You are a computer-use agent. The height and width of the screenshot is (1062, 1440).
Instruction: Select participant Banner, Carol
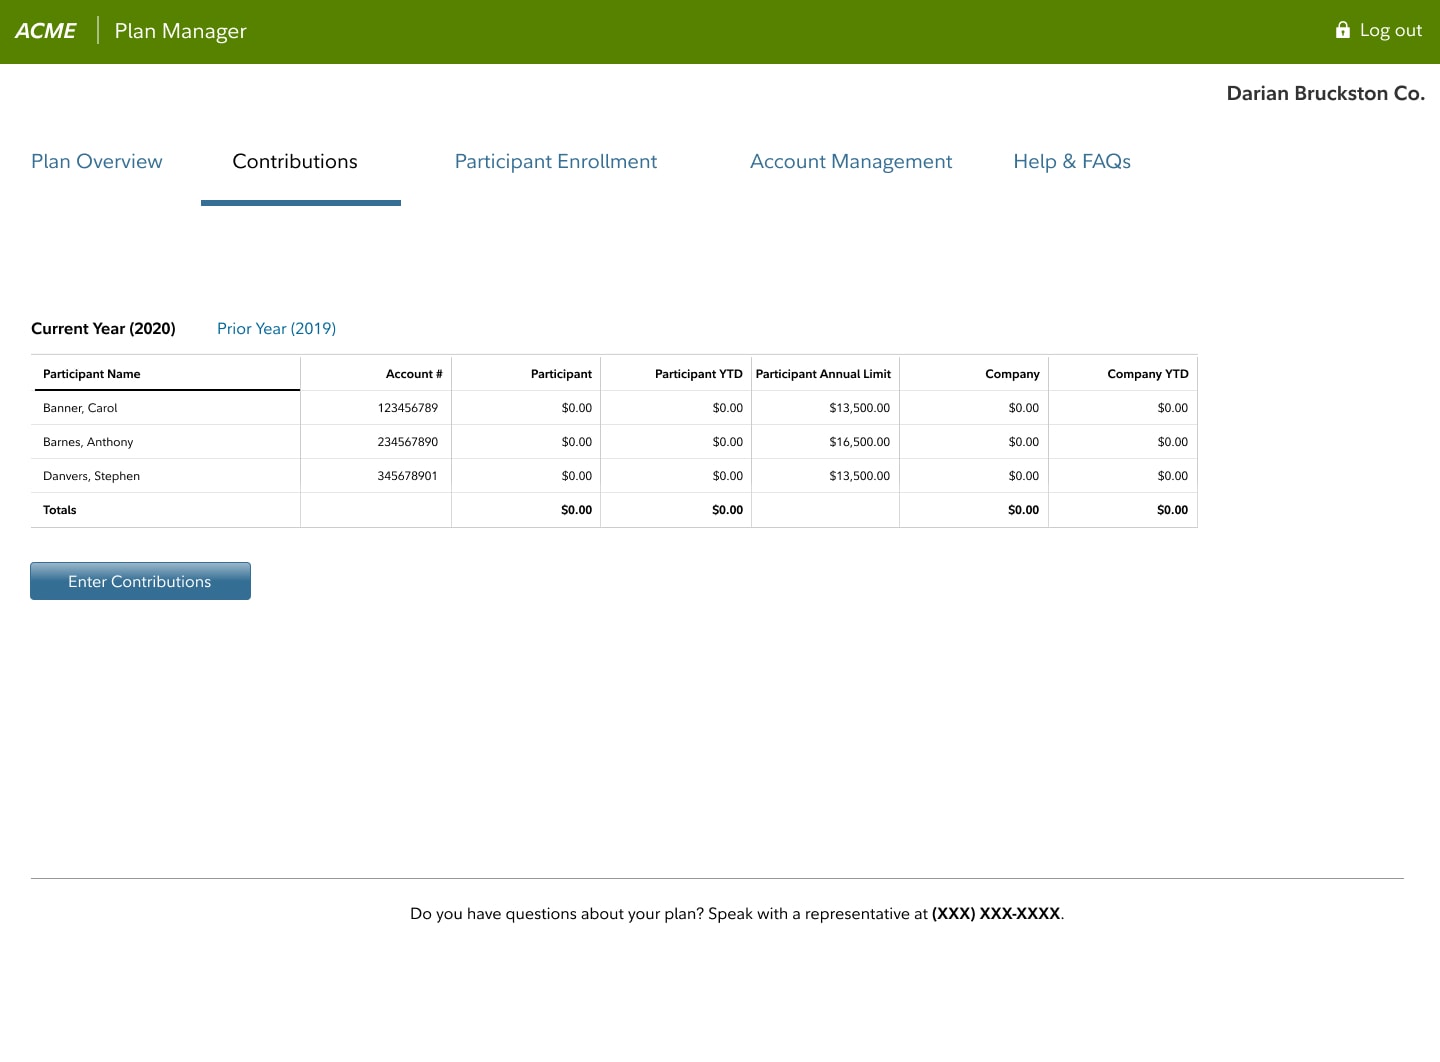click(80, 408)
